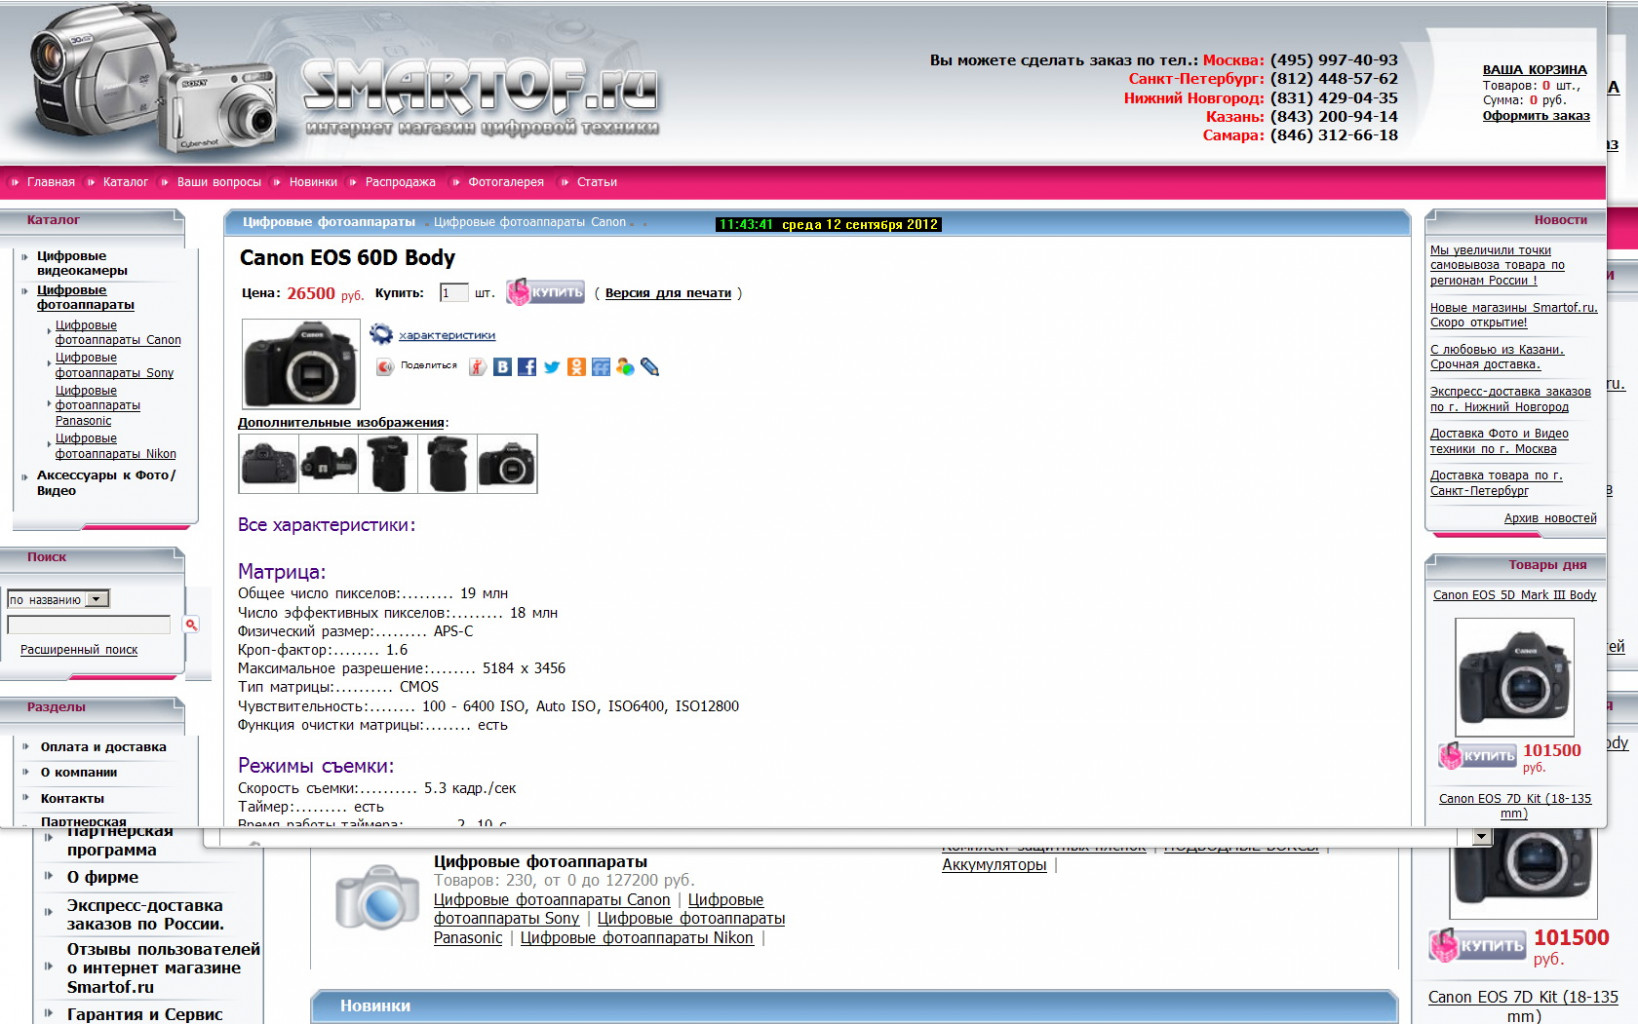Open the second additional image thumbnail
This screenshot has height=1024, width=1638.
329,464
